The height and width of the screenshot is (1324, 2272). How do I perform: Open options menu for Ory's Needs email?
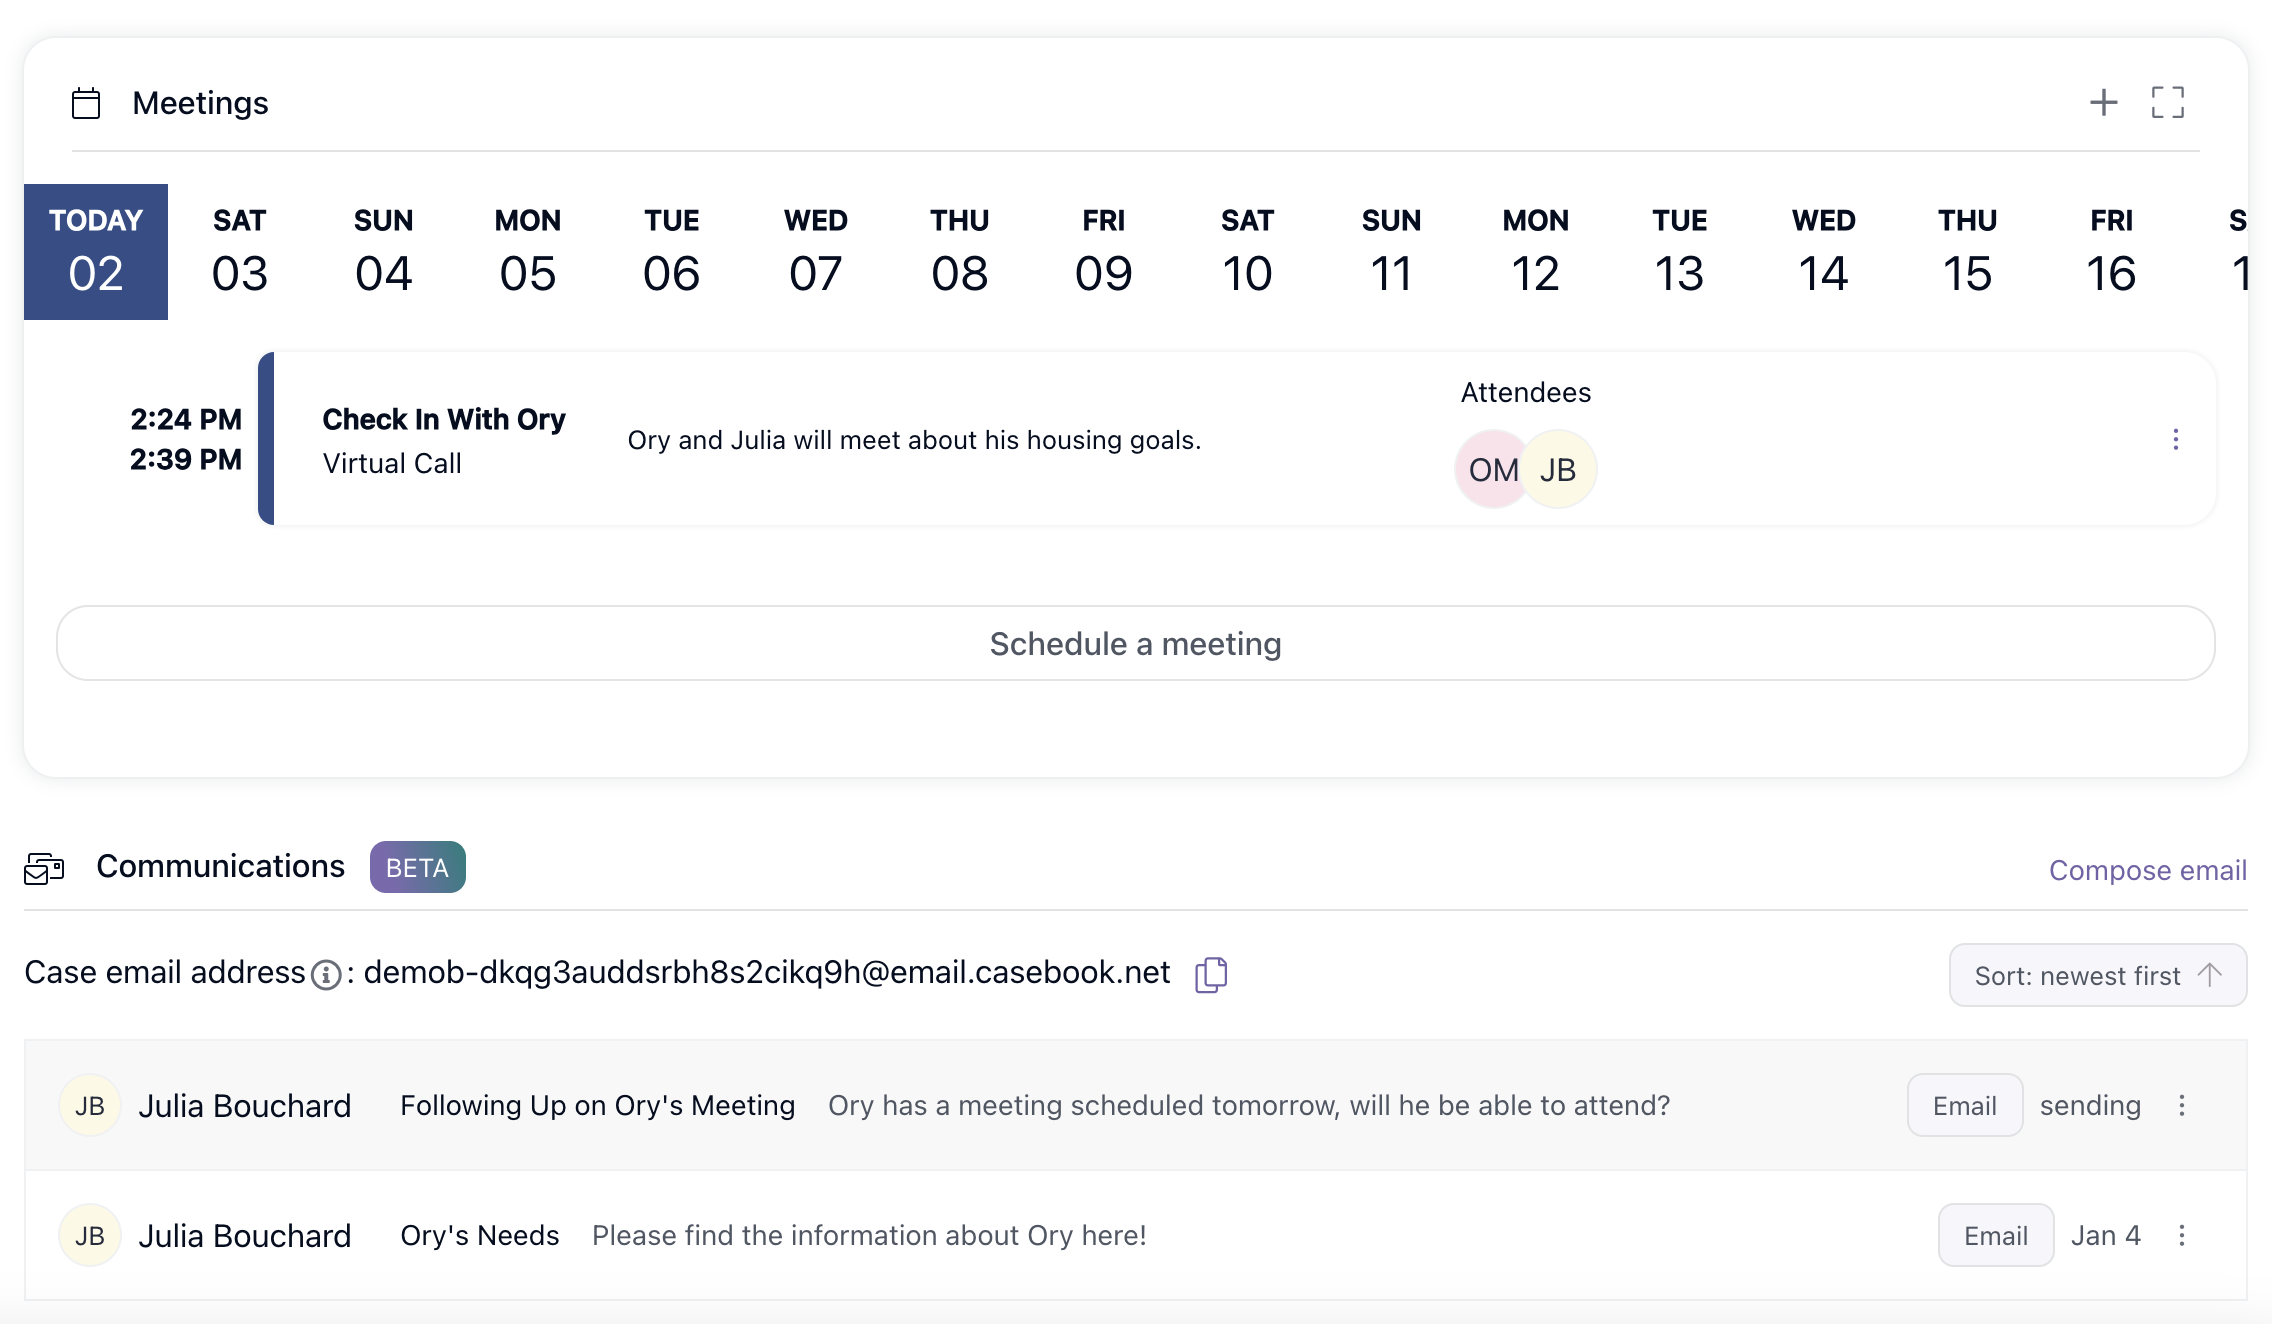point(2181,1235)
